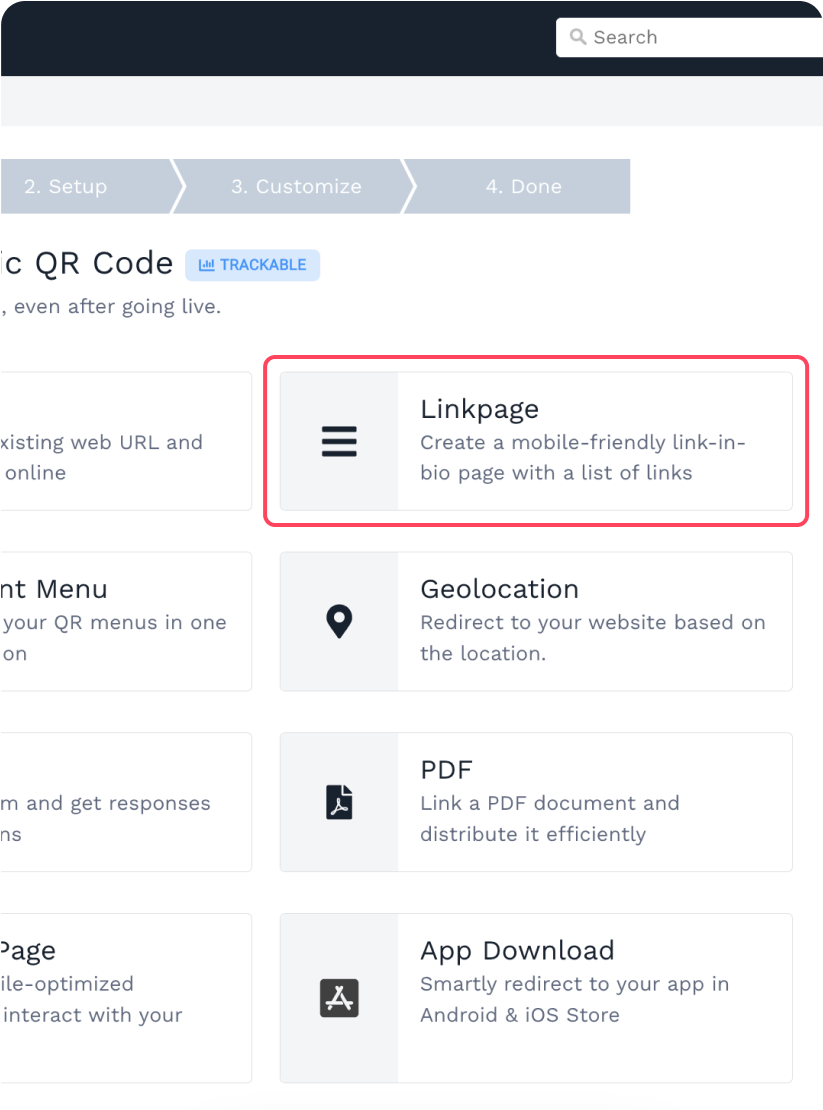823x1110 pixels.
Task: Click text 'even after going live.'
Action: [117, 307]
